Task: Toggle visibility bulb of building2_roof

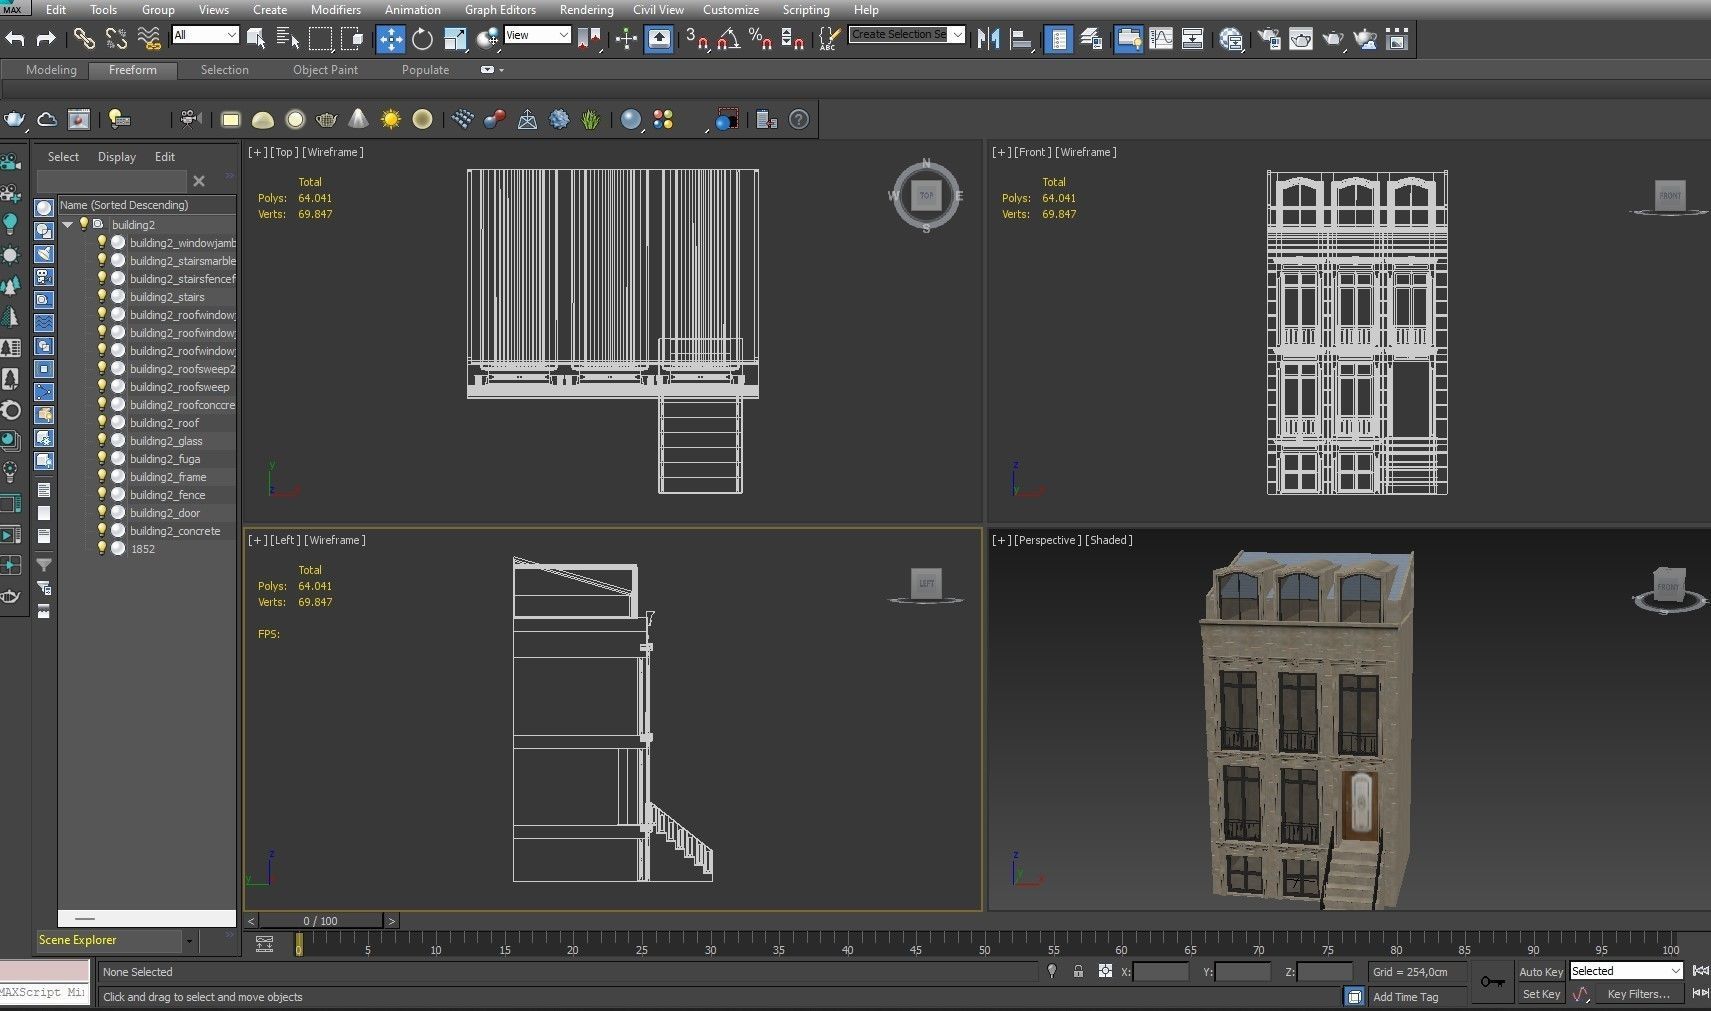Action: point(101,422)
